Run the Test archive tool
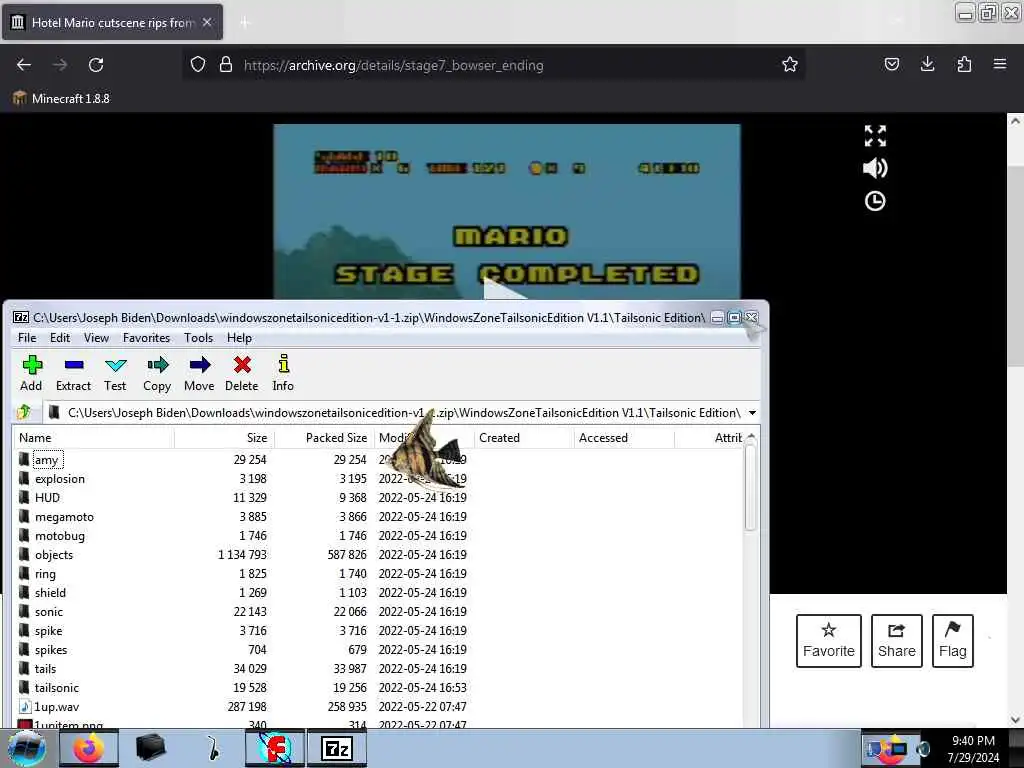 (x=115, y=373)
